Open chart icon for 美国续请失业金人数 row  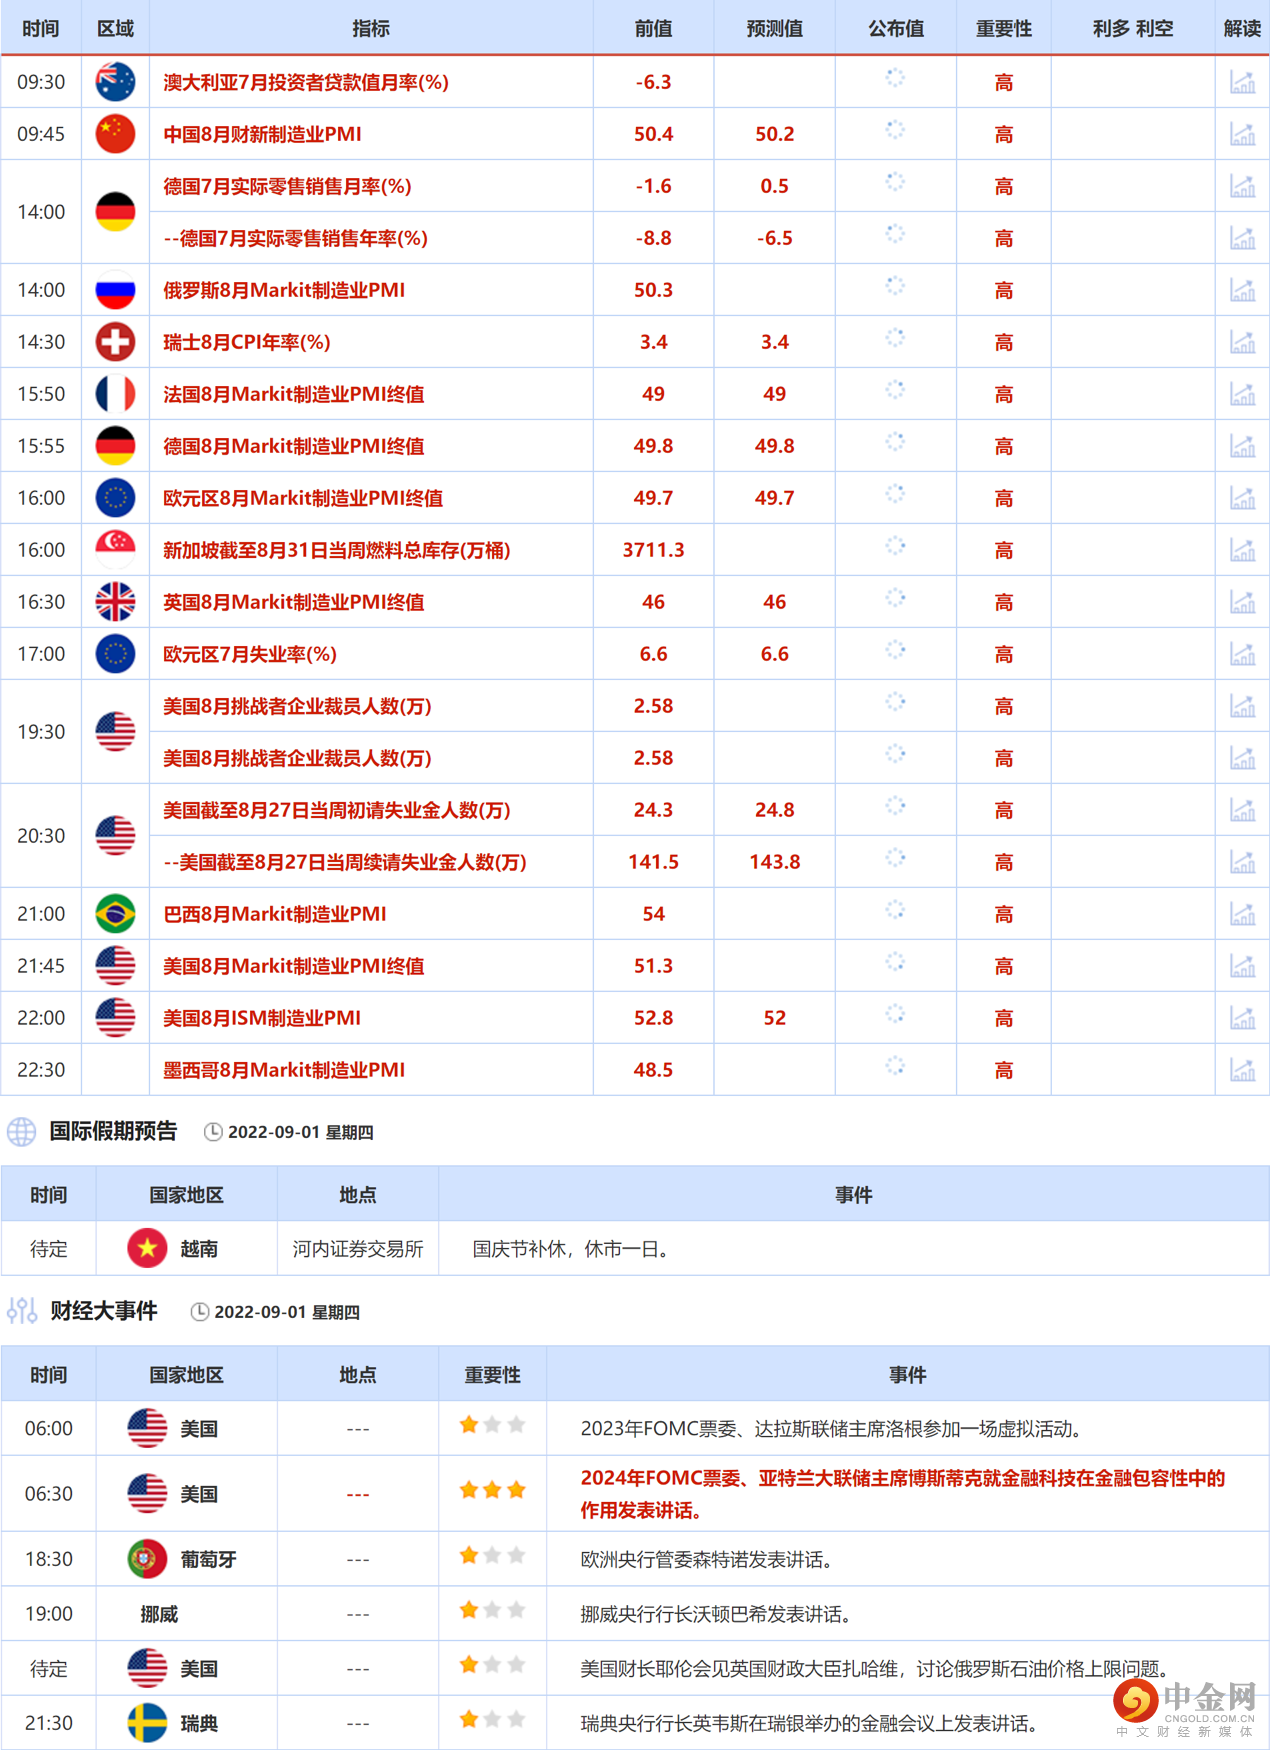[x=1242, y=862]
